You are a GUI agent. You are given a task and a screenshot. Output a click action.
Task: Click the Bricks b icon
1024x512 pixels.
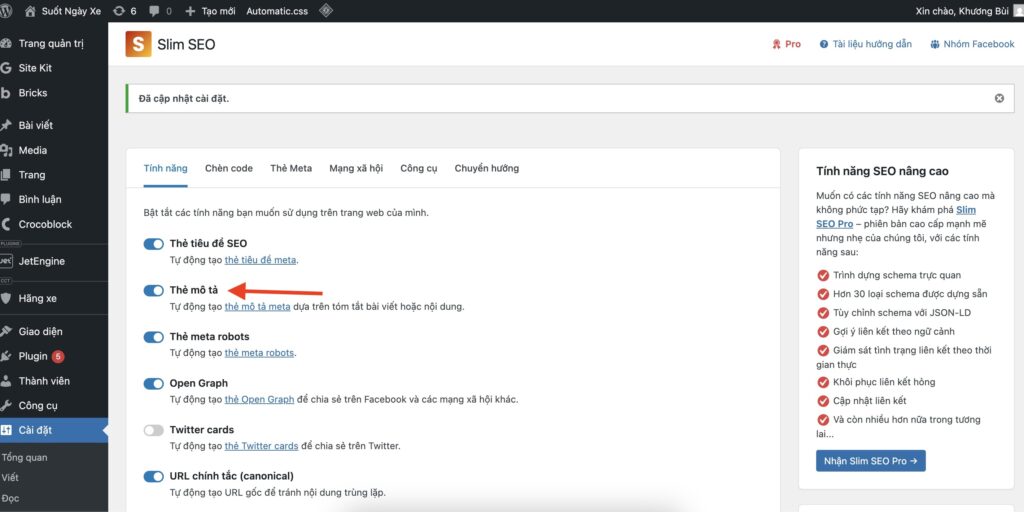coord(6,93)
